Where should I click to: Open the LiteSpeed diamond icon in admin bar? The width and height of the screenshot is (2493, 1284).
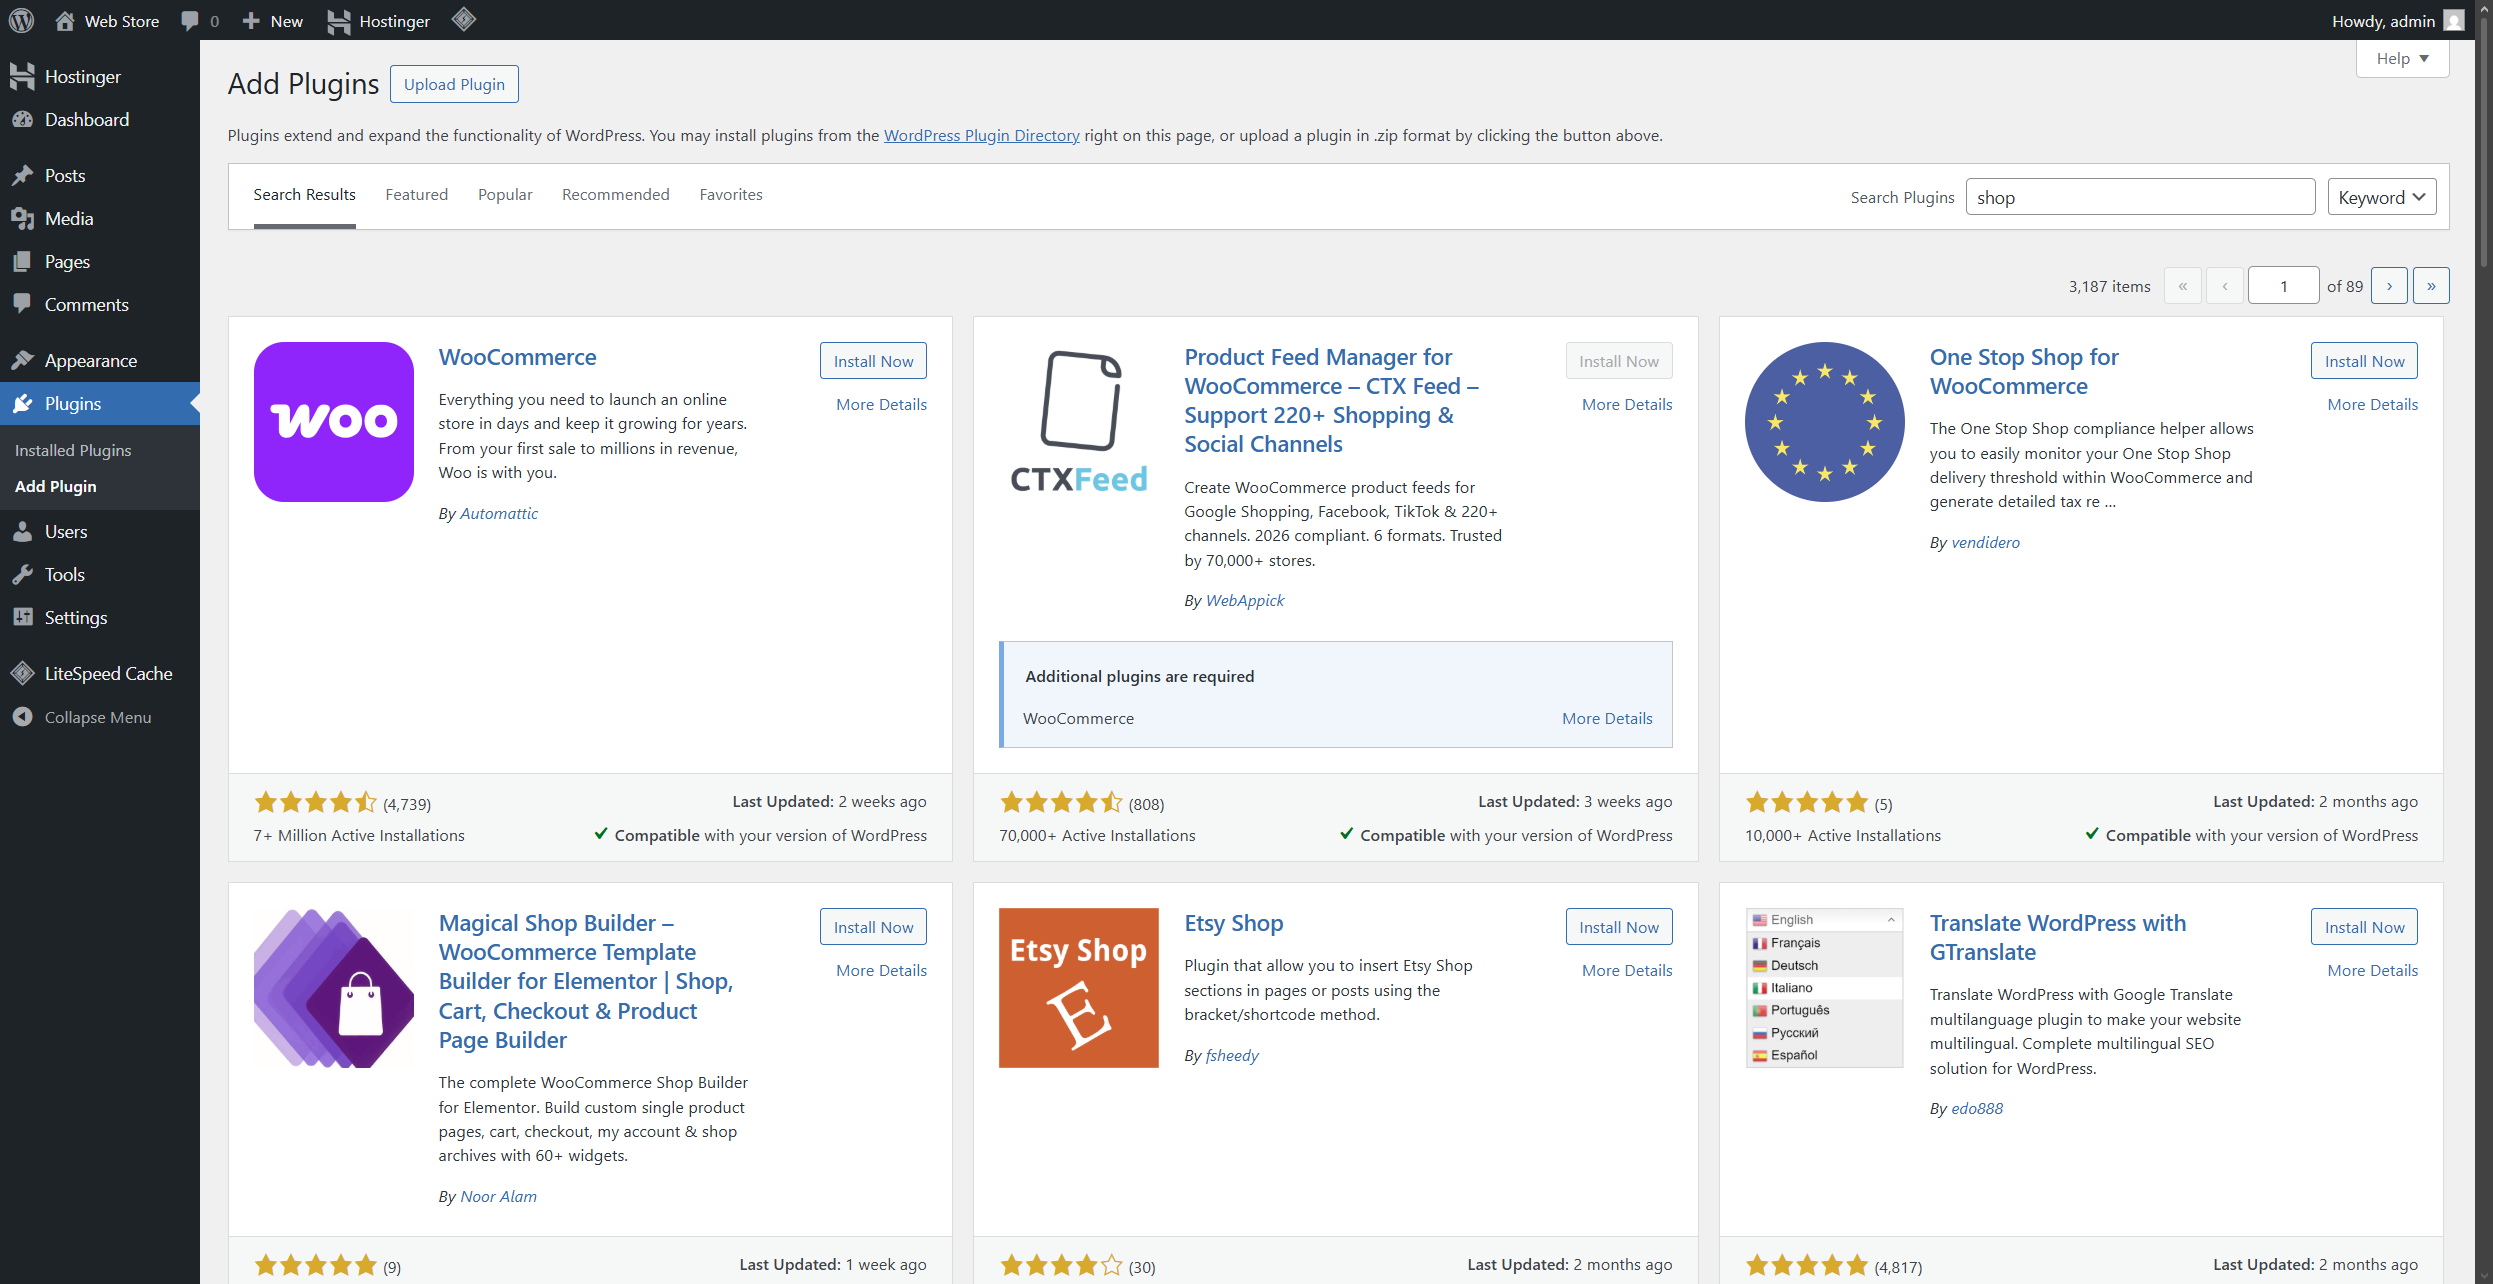(463, 20)
